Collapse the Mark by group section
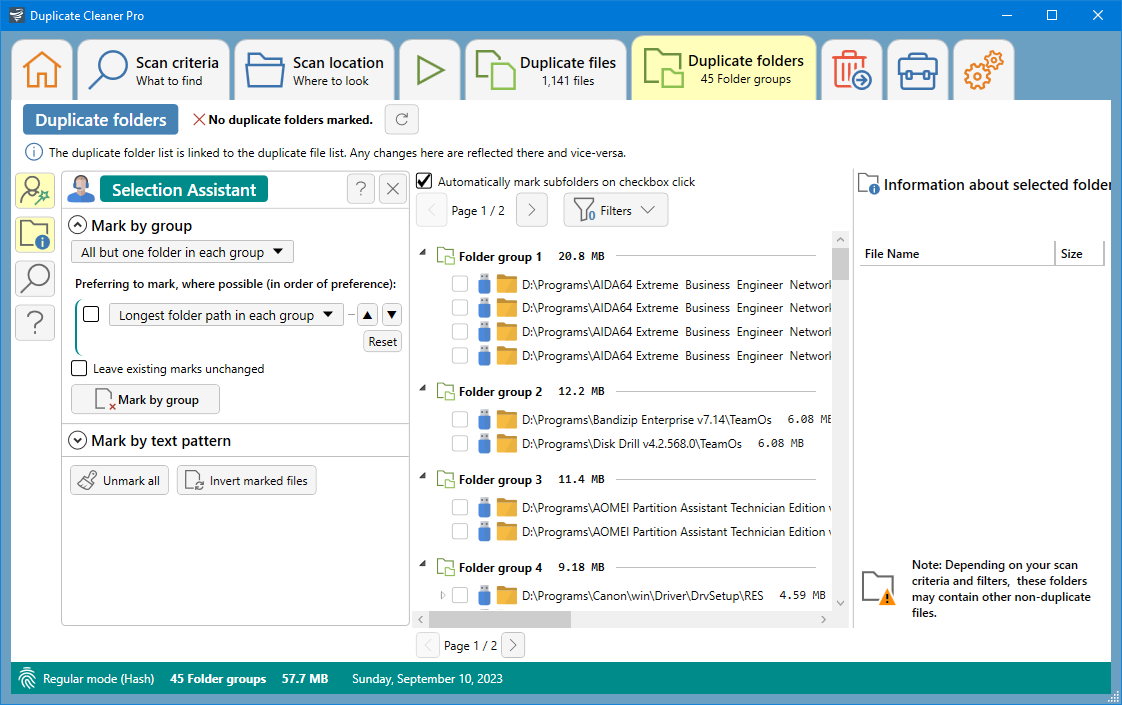 [x=77, y=225]
